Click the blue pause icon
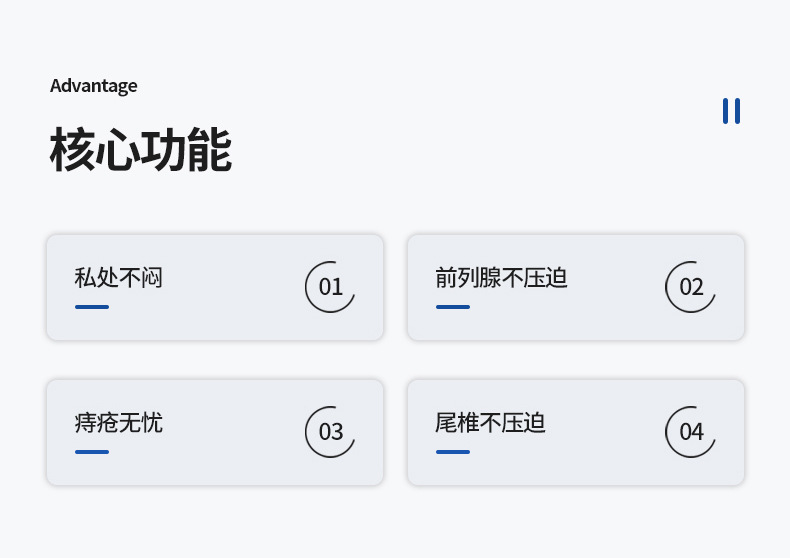790x558 pixels. (x=731, y=111)
